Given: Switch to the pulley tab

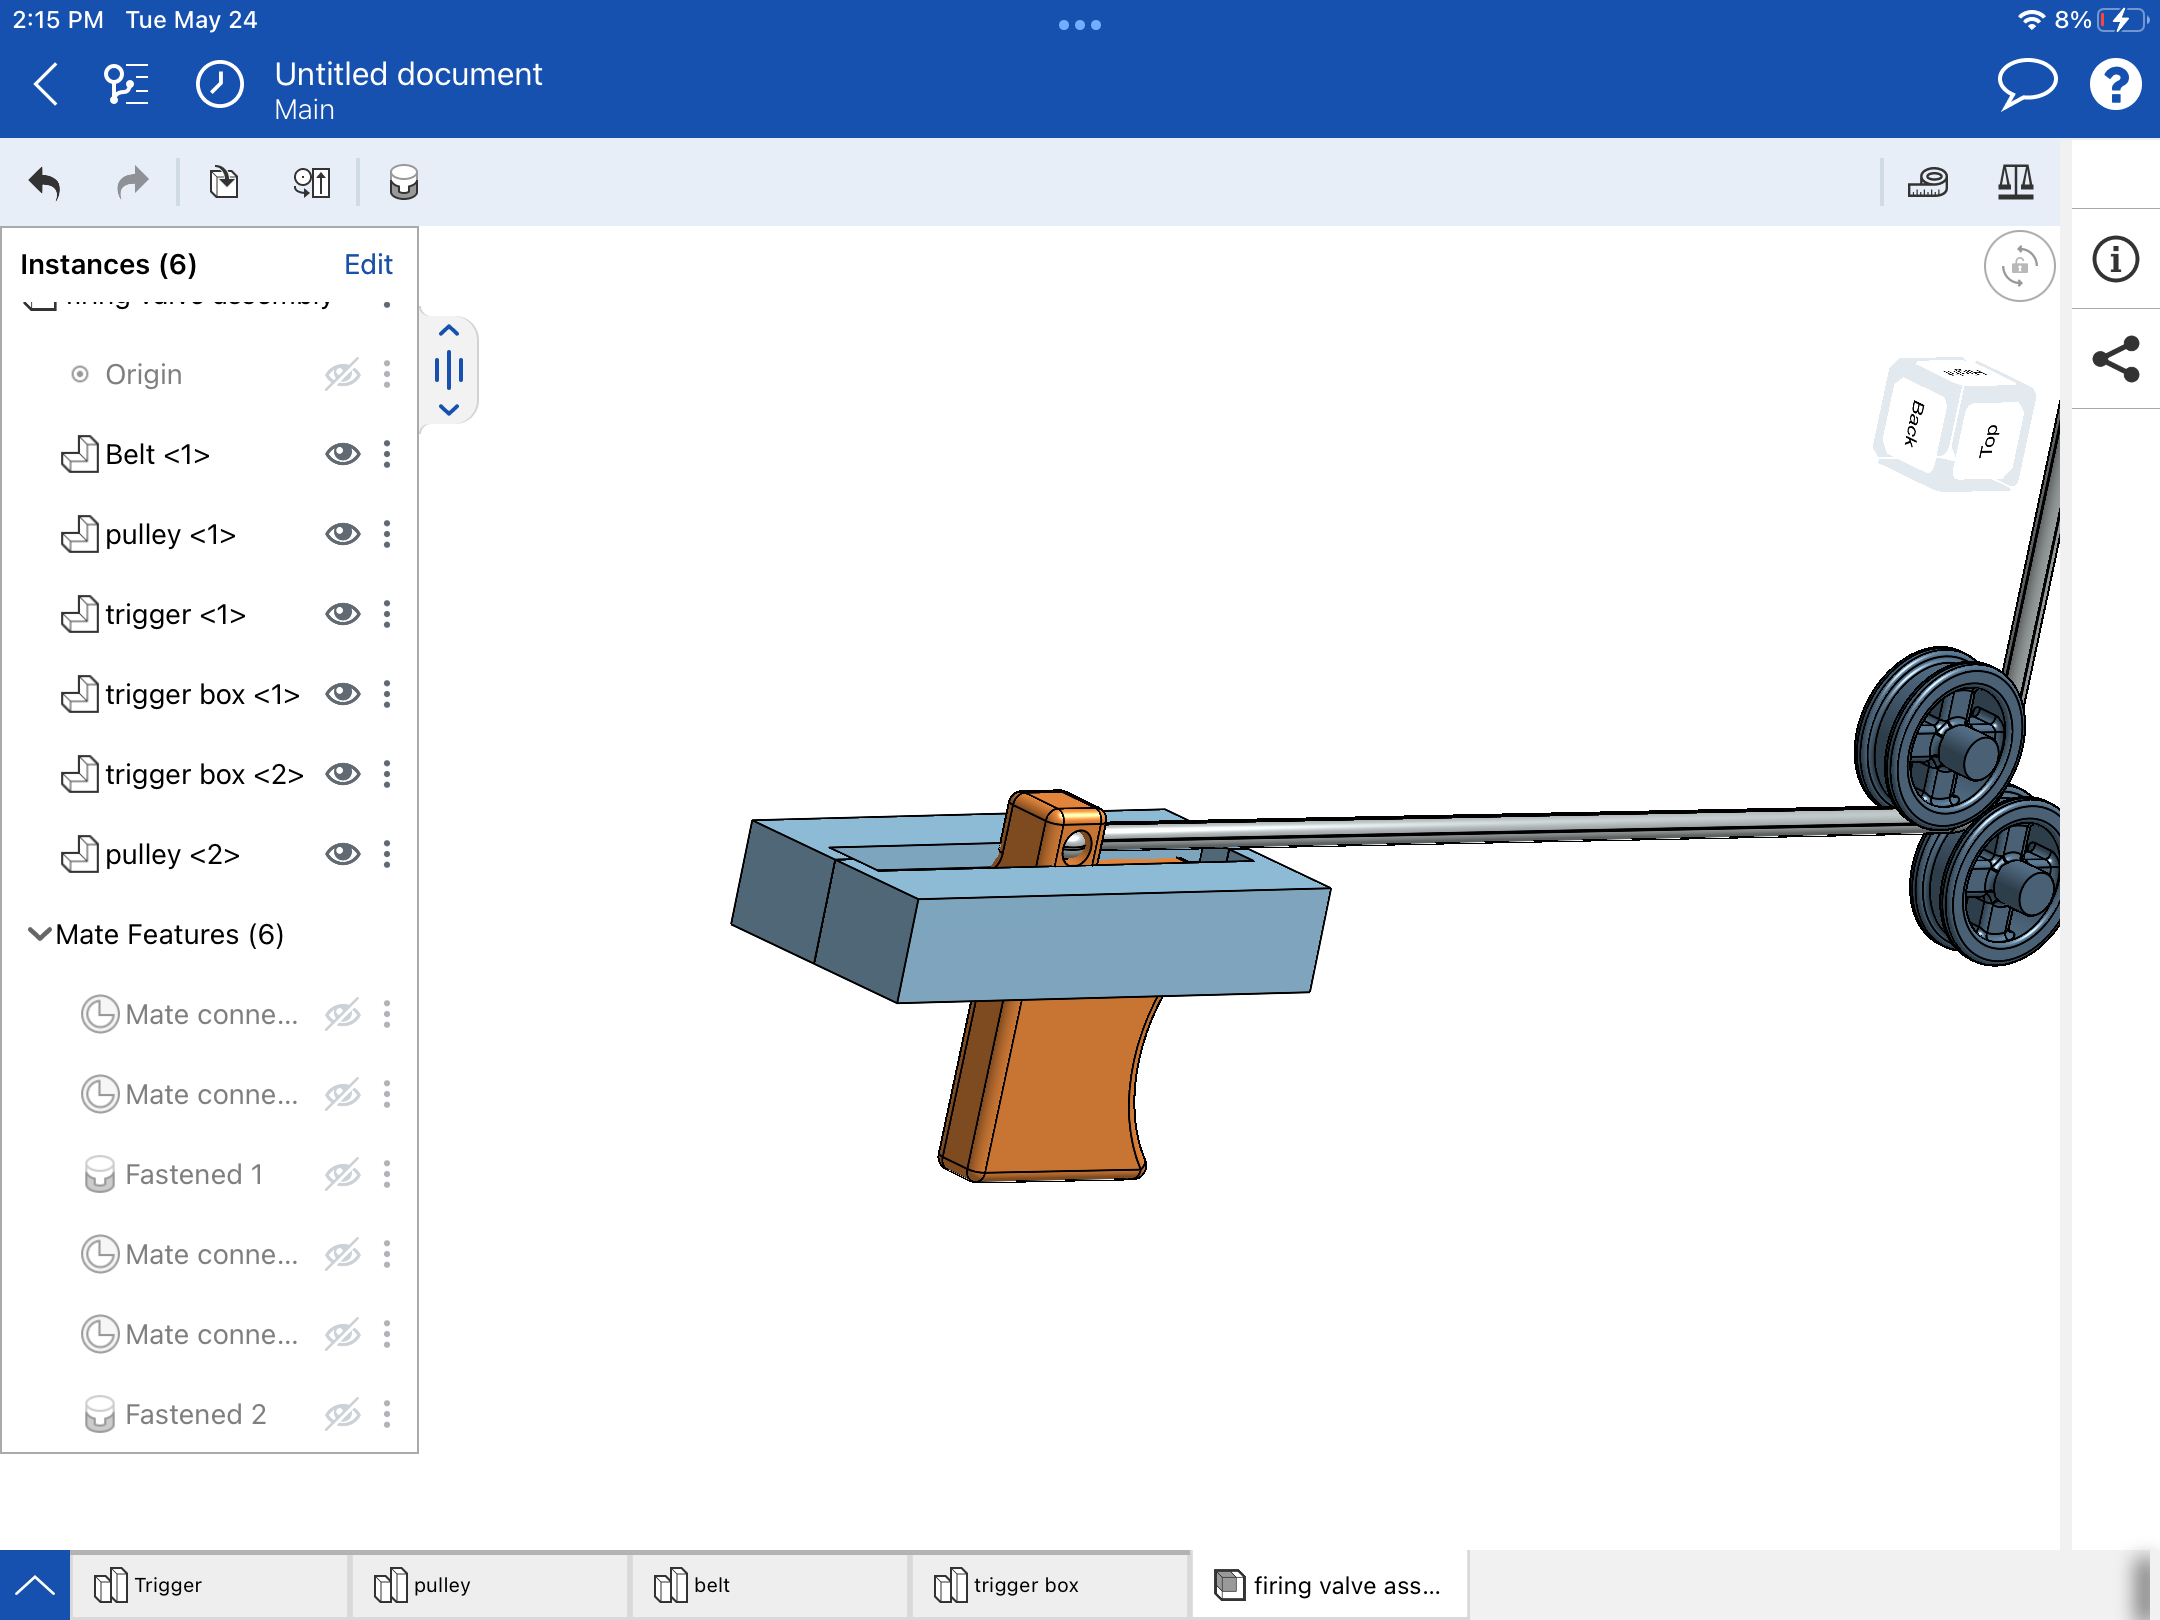Looking at the screenshot, I should coord(490,1585).
